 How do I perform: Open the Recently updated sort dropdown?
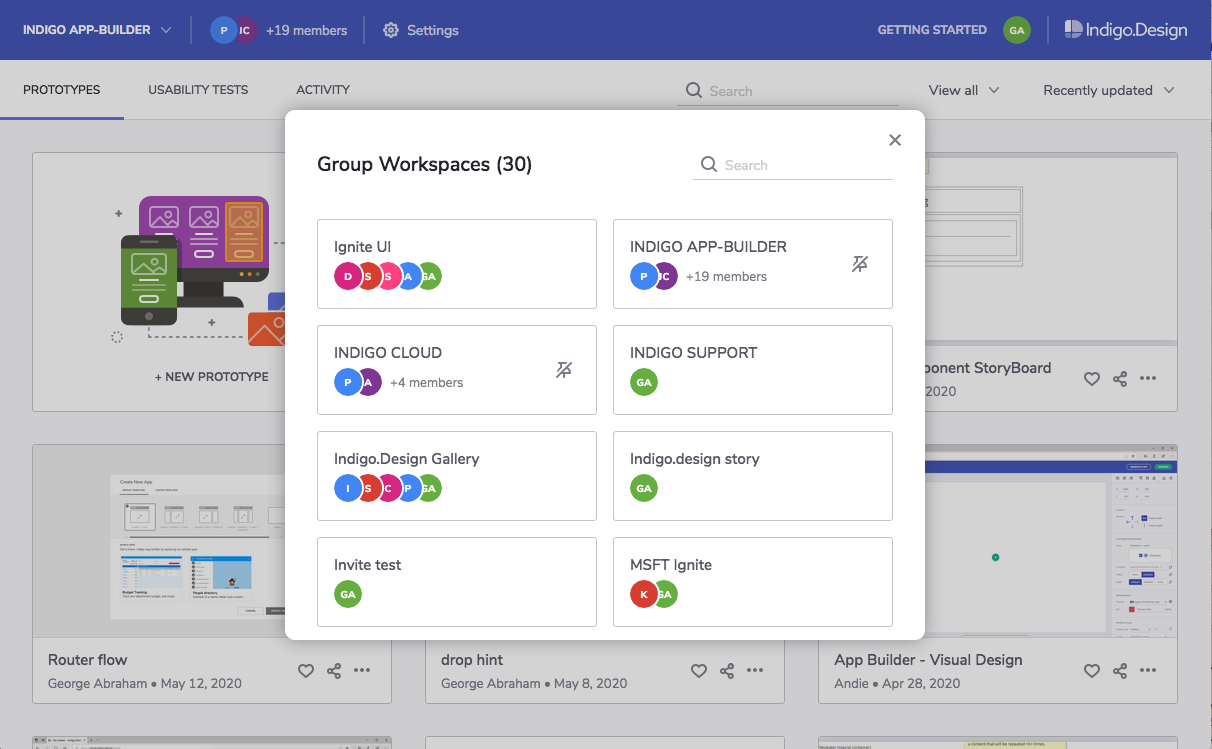1109,90
